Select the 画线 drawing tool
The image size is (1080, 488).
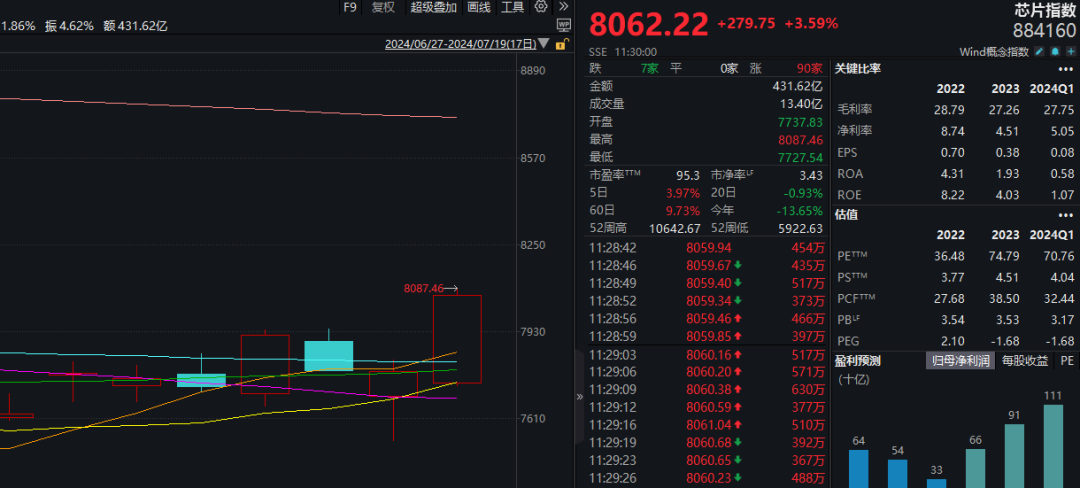(479, 7)
